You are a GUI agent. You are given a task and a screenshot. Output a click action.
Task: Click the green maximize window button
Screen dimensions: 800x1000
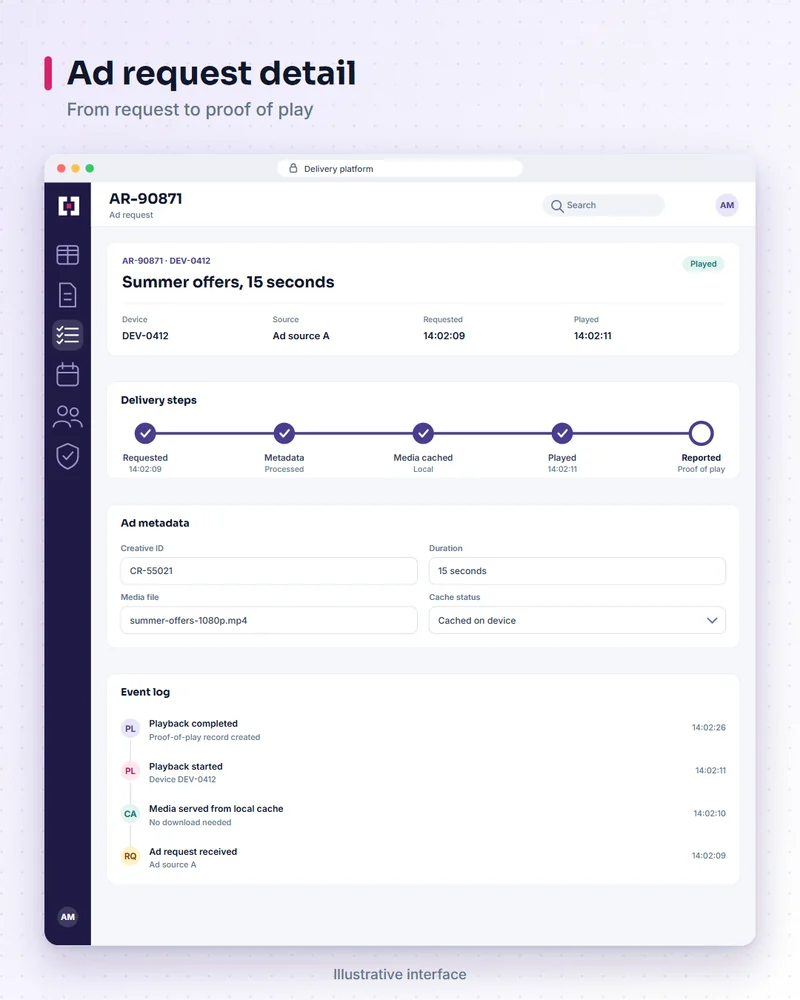click(90, 168)
